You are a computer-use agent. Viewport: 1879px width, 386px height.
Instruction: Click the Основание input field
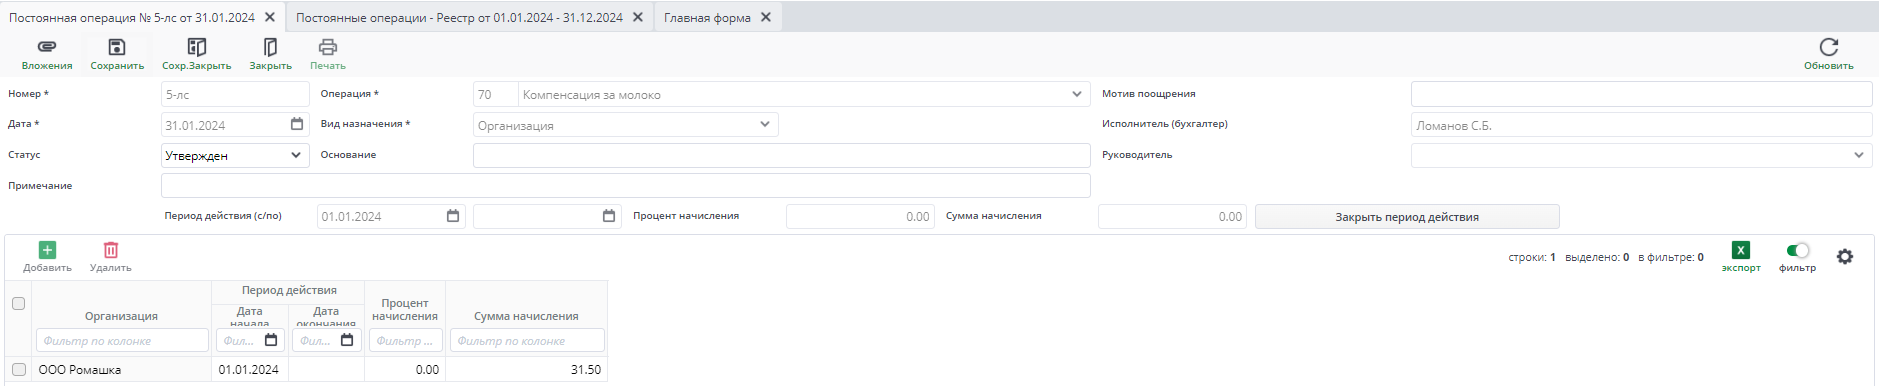pyautogui.click(x=781, y=155)
